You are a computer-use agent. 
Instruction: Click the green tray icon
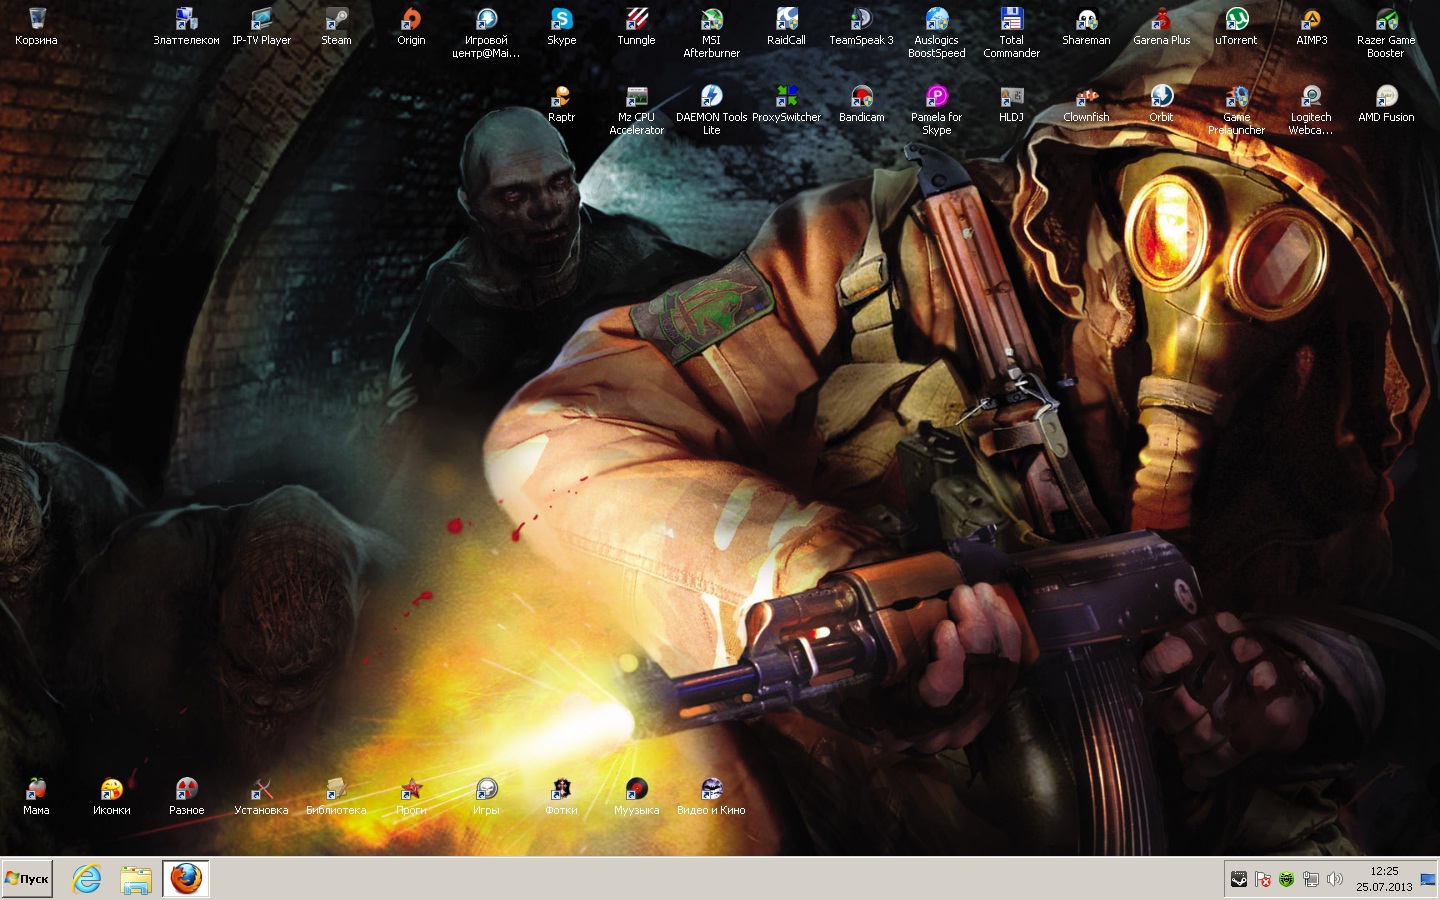tap(1286, 879)
